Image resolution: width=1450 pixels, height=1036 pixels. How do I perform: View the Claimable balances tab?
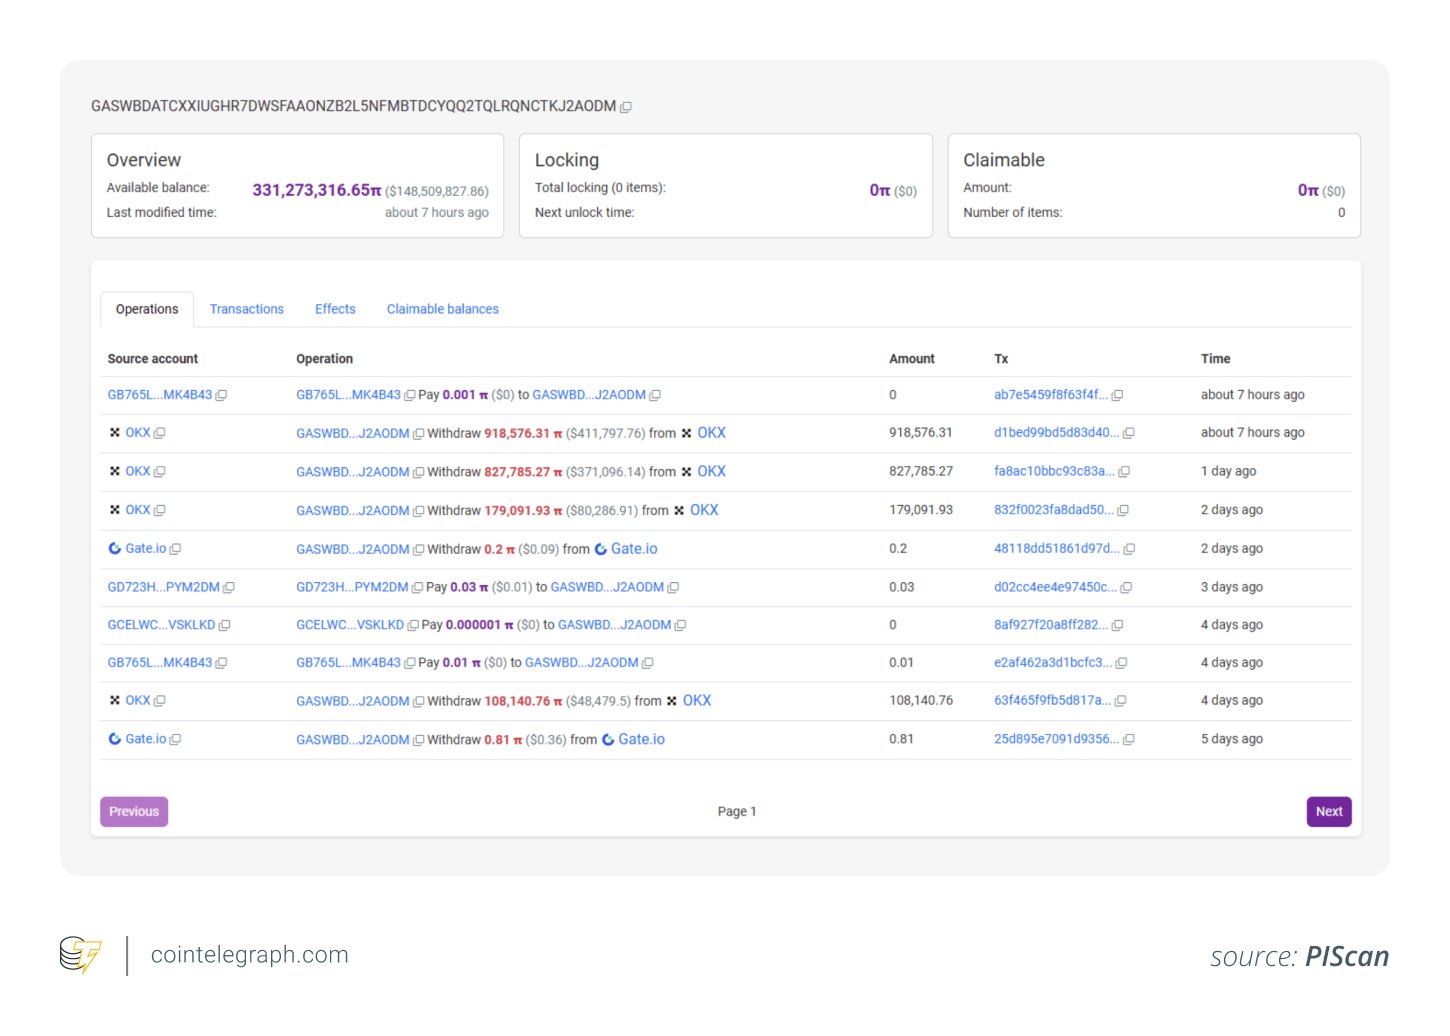click(x=442, y=308)
